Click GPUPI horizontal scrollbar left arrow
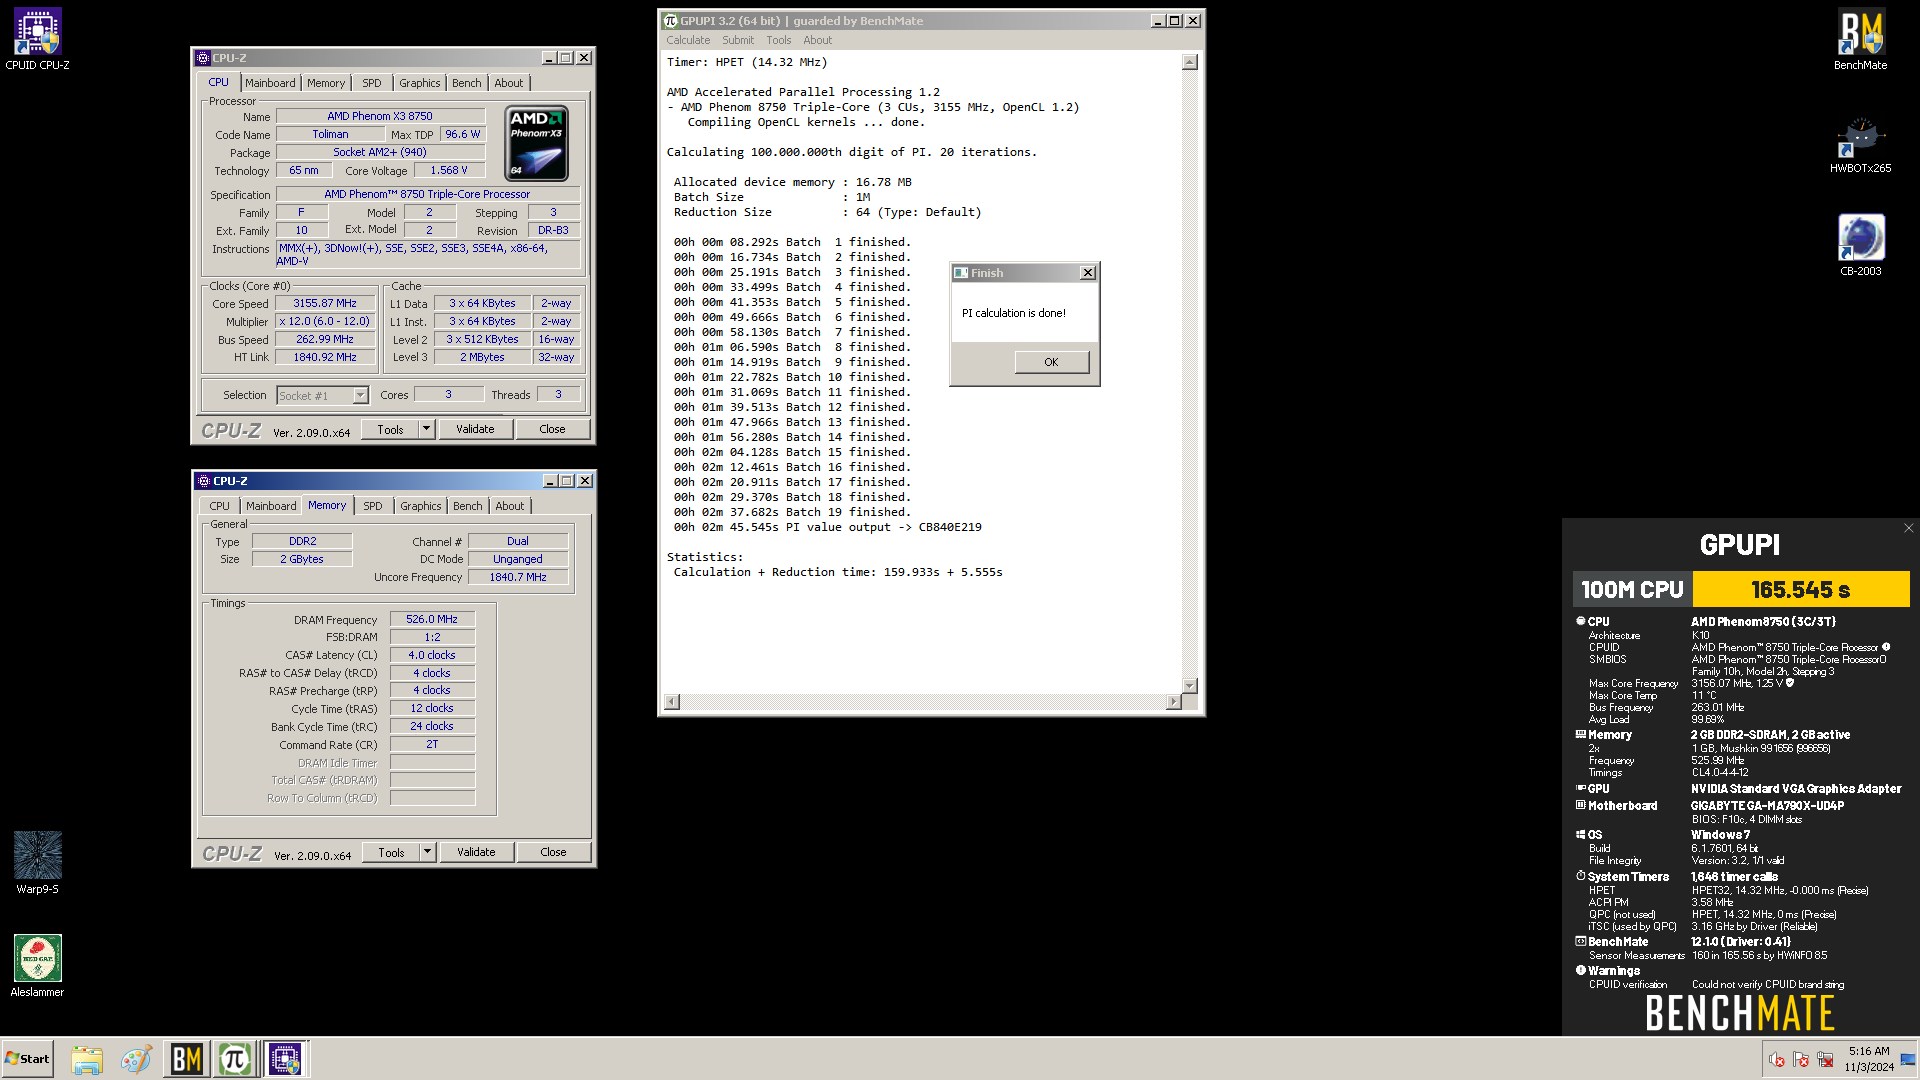 (x=672, y=702)
